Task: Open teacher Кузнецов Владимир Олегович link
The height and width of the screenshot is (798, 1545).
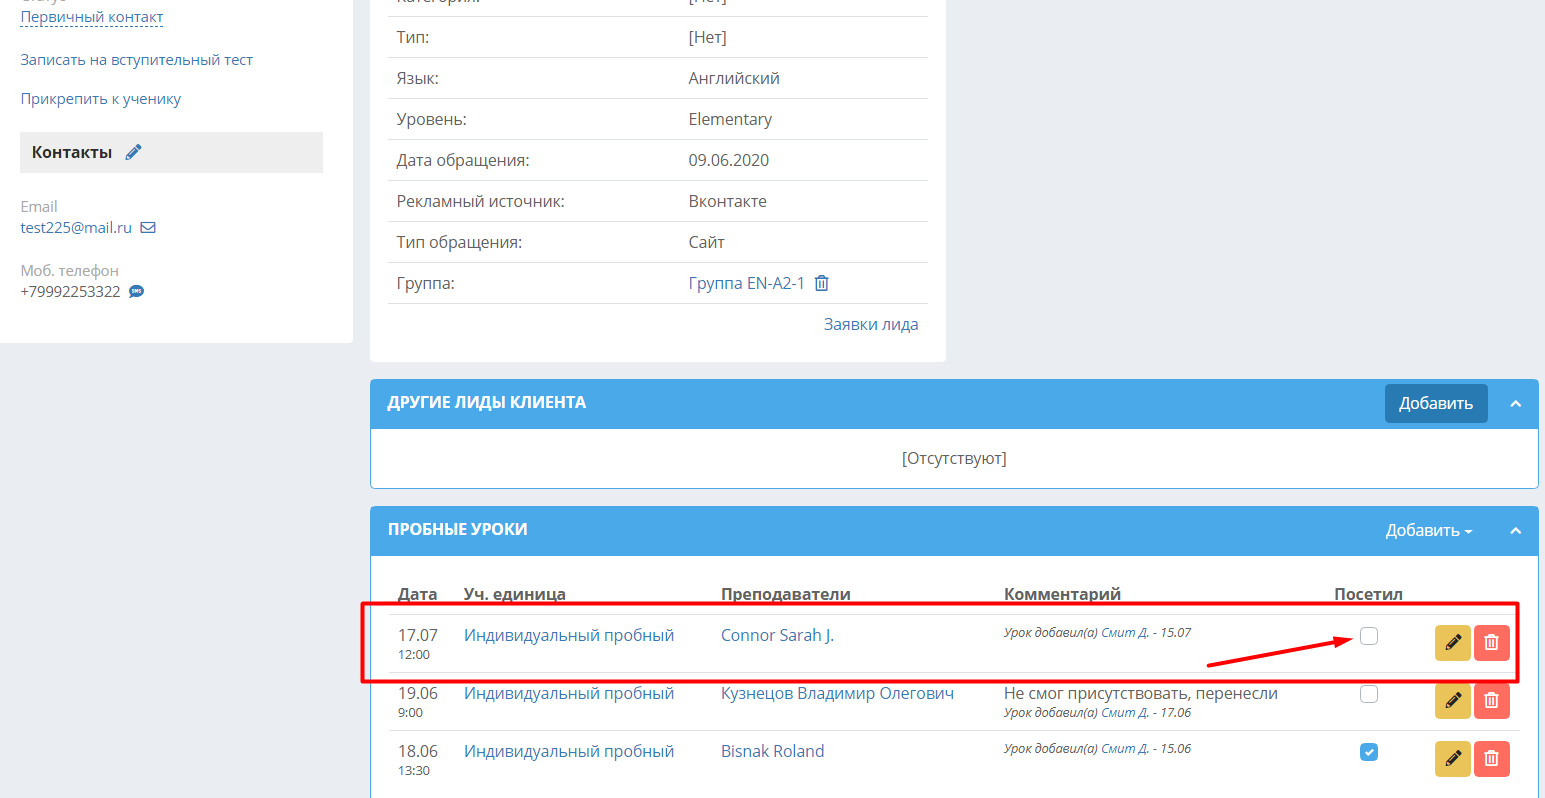Action: tap(837, 693)
